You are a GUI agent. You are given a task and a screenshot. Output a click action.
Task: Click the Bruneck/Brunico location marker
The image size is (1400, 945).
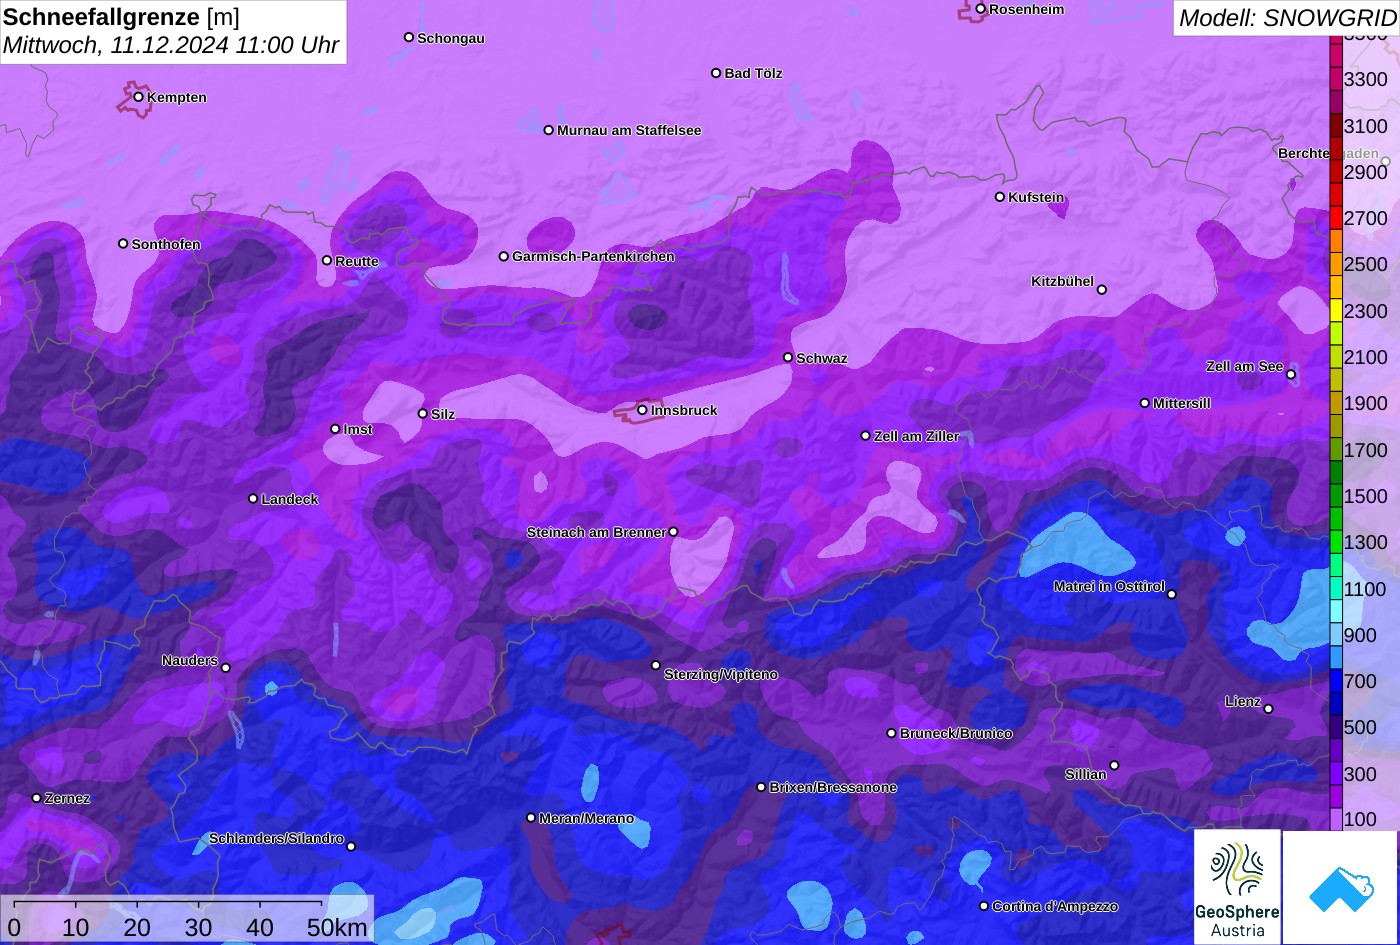tap(891, 733)
